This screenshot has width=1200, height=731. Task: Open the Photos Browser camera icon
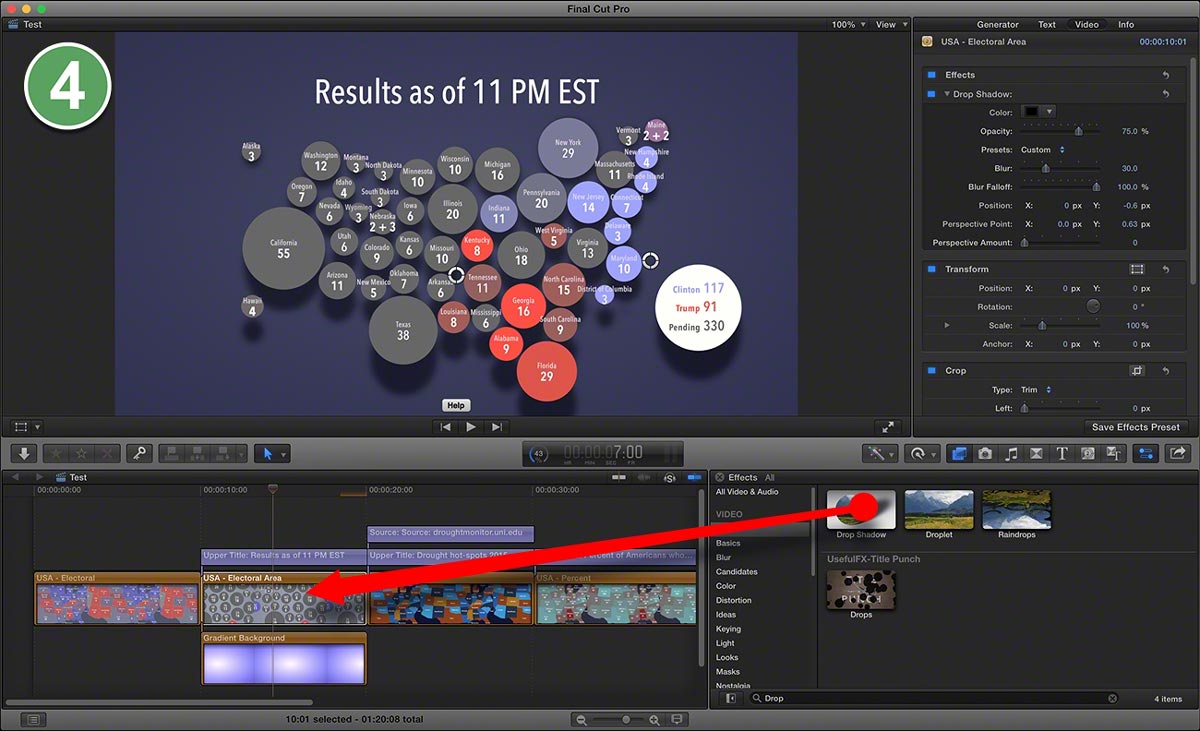985,453
